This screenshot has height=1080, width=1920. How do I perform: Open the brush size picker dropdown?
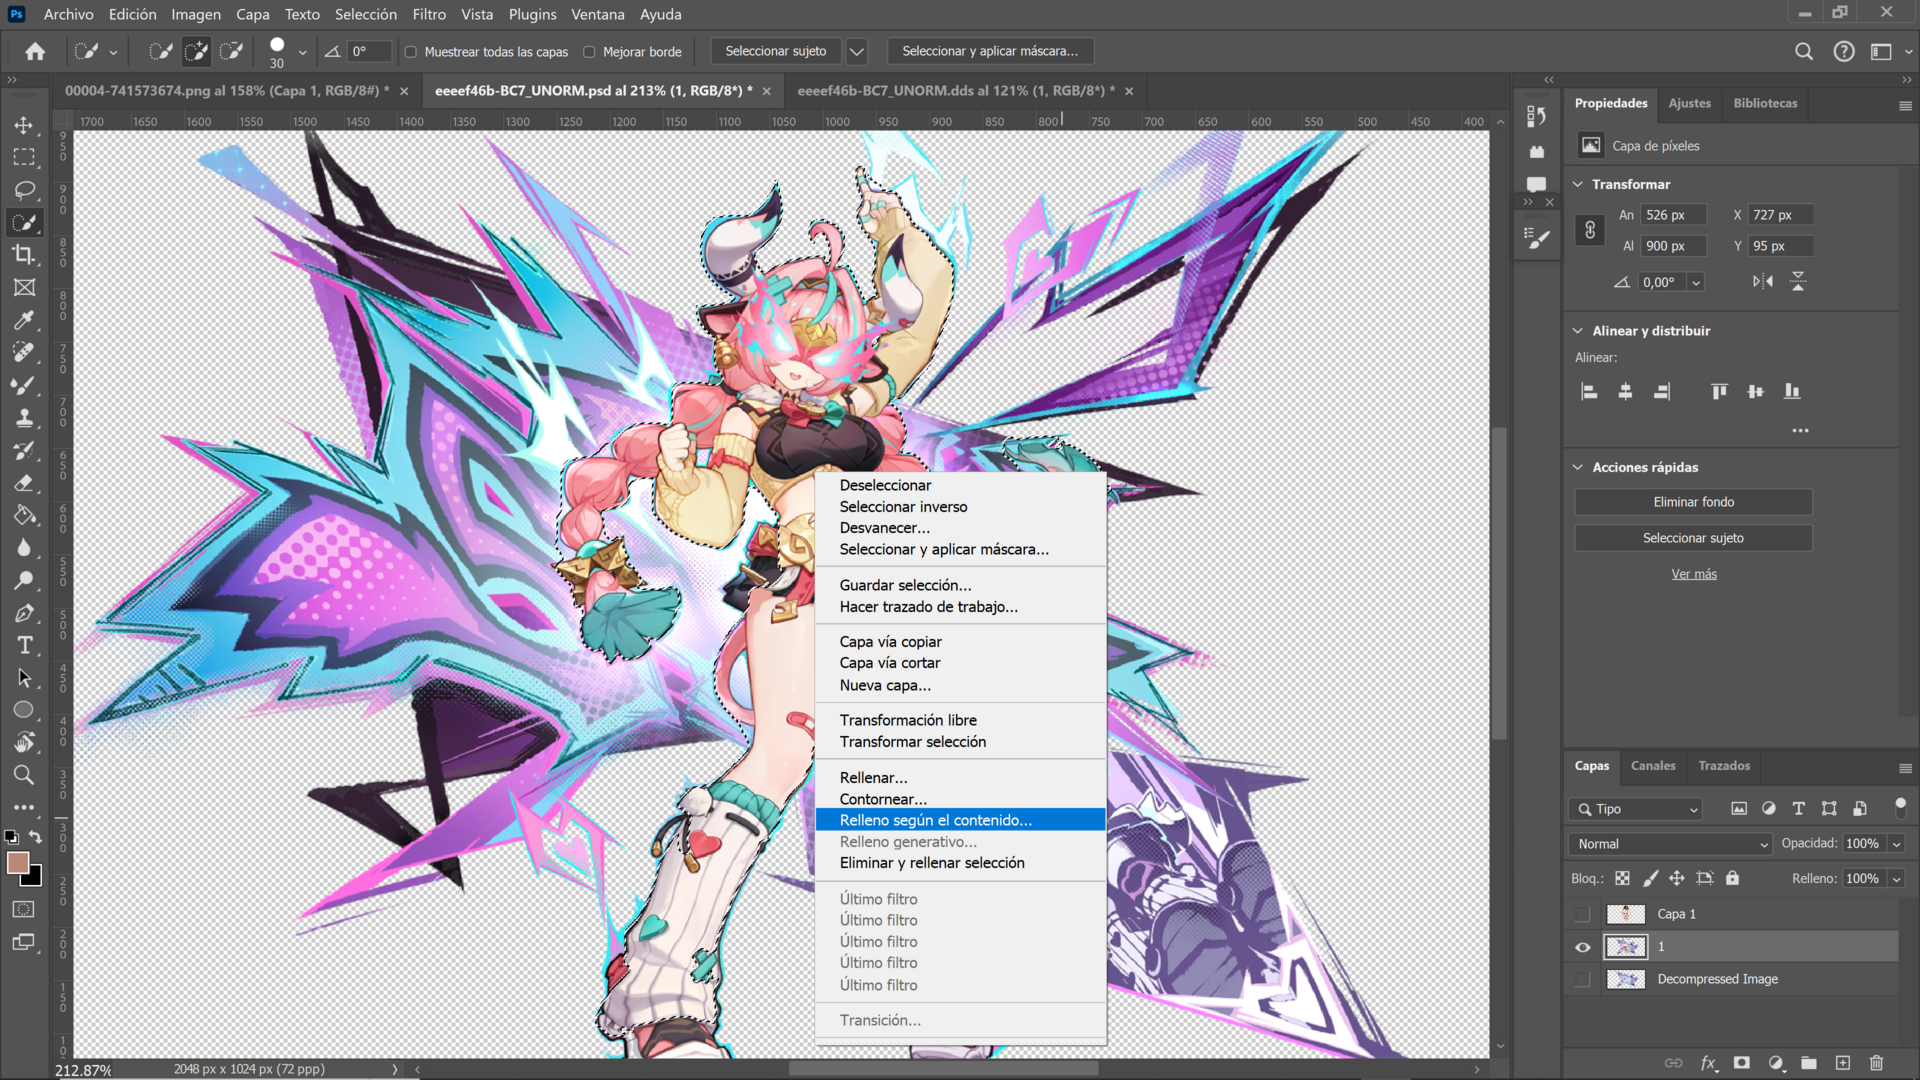[x=302, y=52]
